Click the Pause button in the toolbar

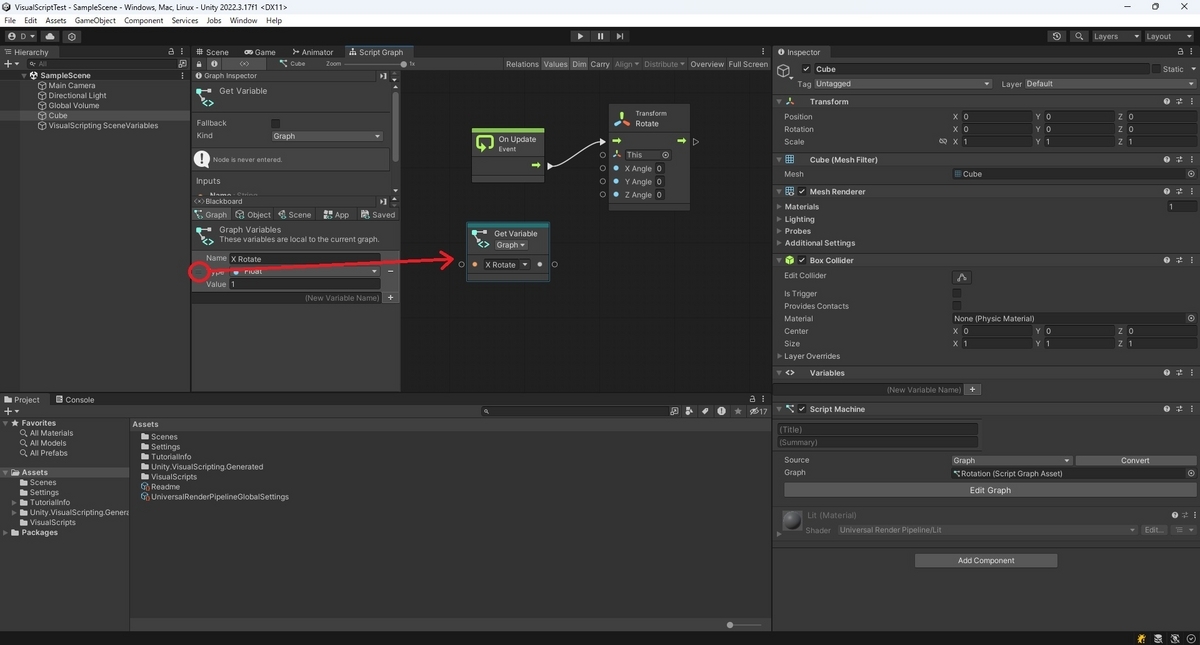pos(600,36)
